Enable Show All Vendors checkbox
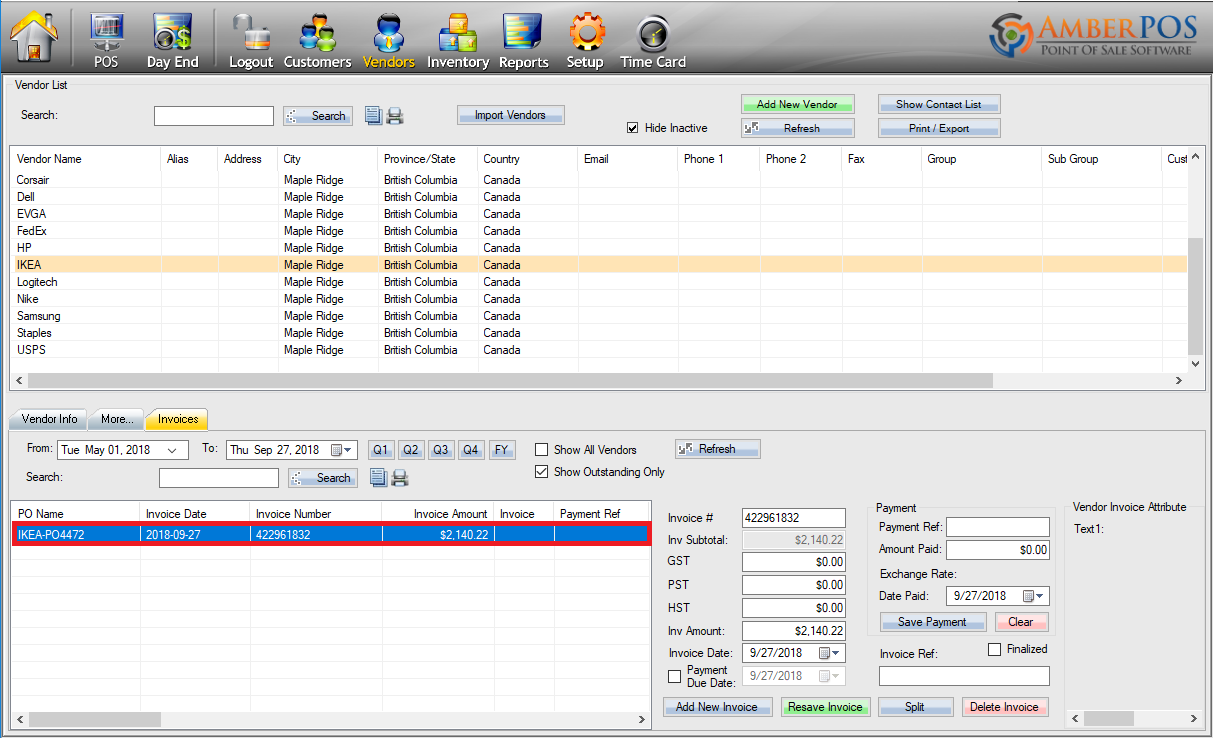This screenshot has height=738, width=1213. pyautogui.click(x=542, y=450)
